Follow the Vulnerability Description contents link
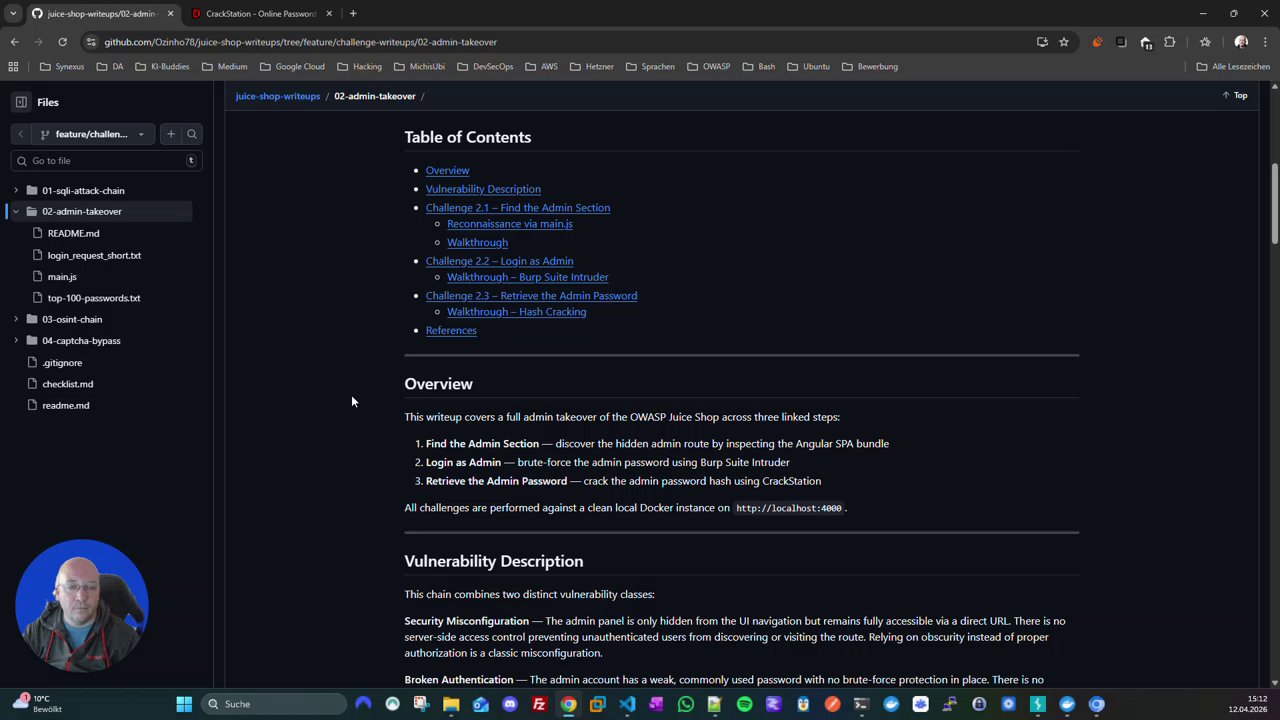 click(483, 189)
